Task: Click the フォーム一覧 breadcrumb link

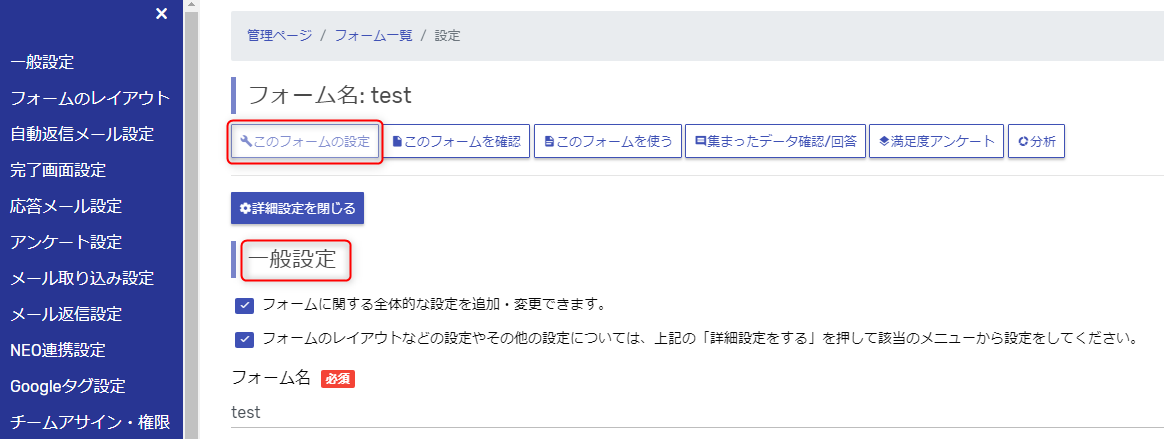Action: [x=373, y=35]
